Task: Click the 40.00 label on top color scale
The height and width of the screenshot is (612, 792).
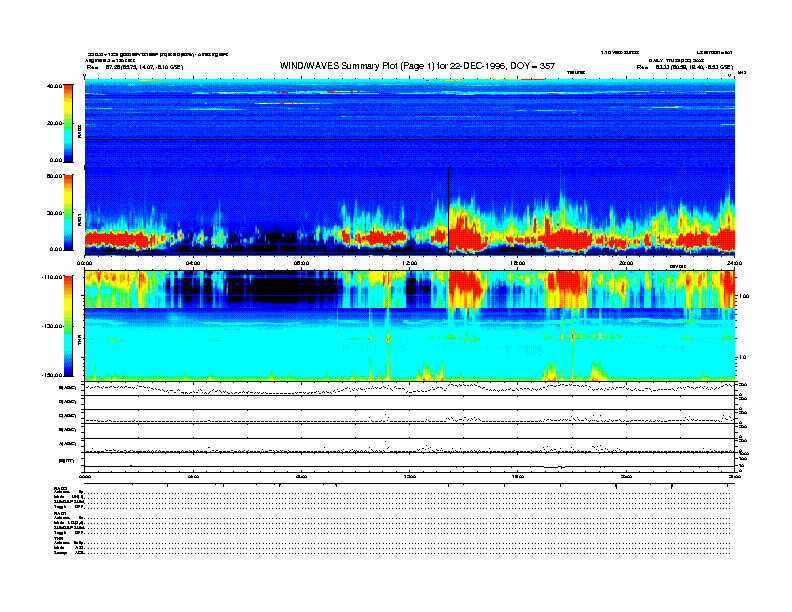Action: click(x=52, y=86)
